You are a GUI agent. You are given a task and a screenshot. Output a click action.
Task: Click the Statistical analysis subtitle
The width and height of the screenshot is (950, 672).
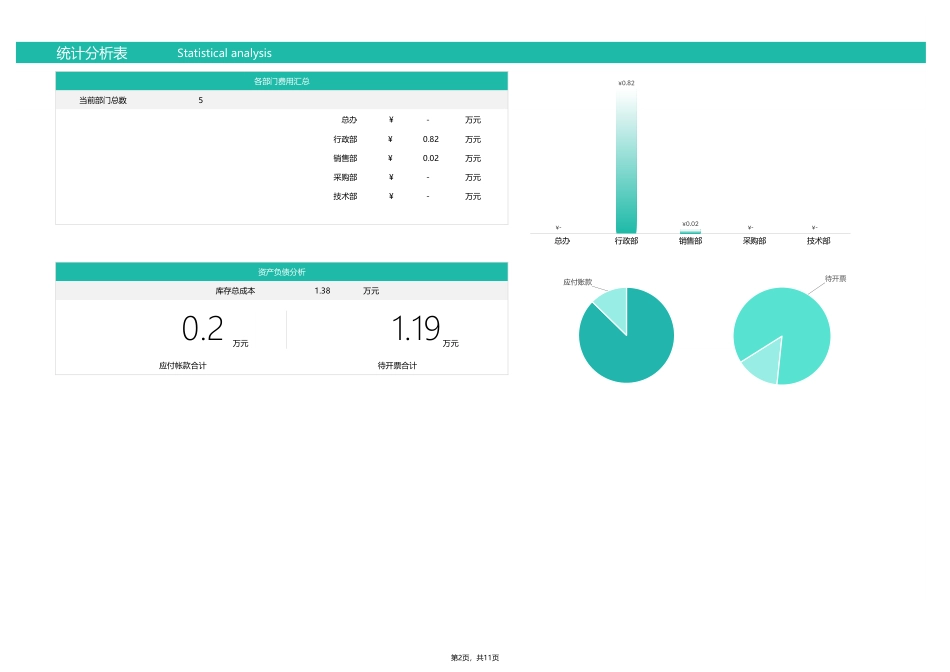pos(224,53)
